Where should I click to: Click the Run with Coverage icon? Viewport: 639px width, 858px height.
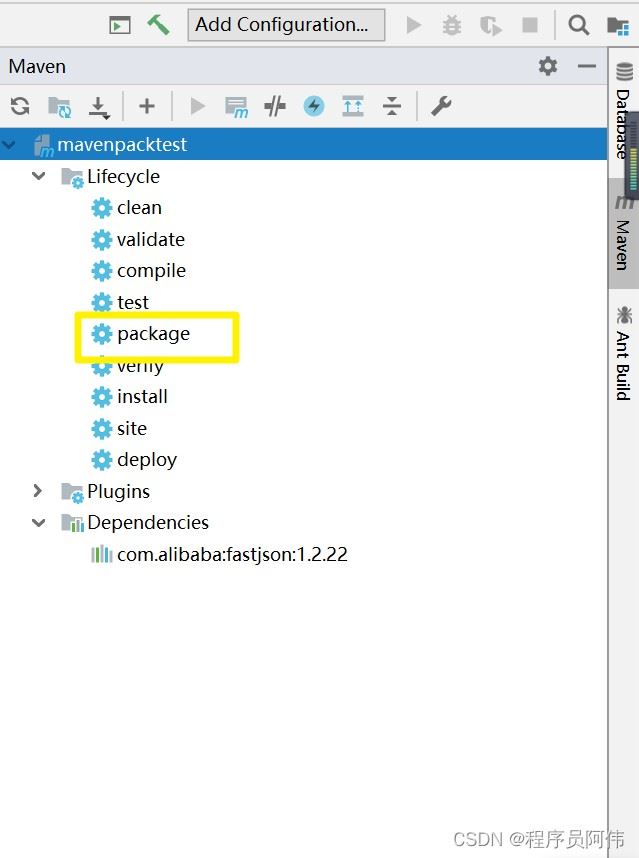(491, 26)
